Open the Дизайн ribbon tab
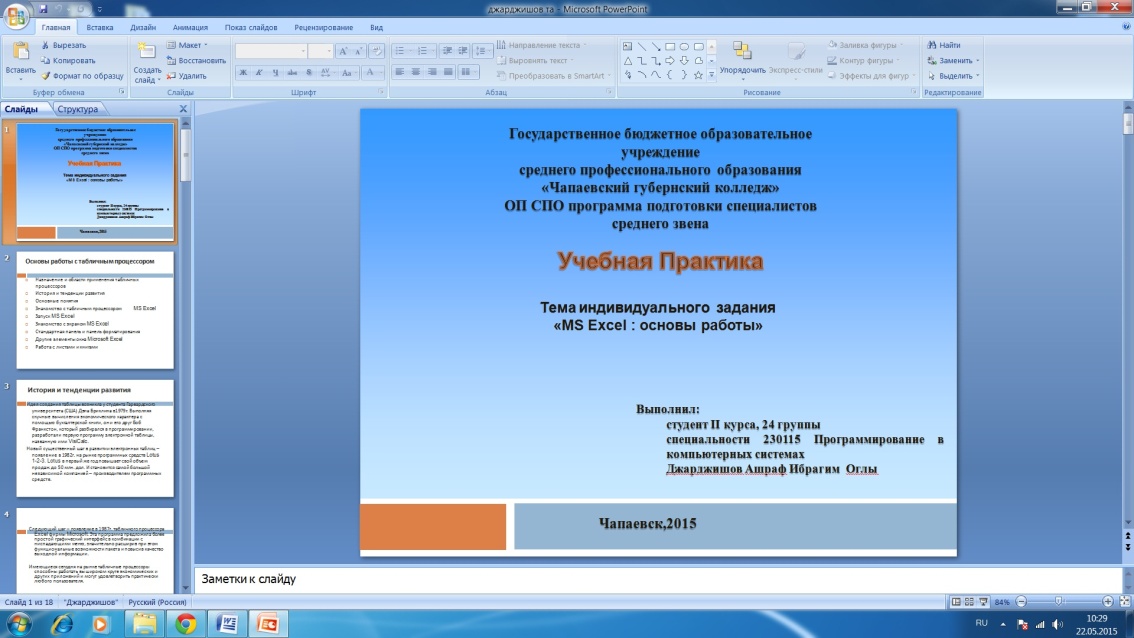The height and width of the screenshot is (638, 1134). [143, 27]
